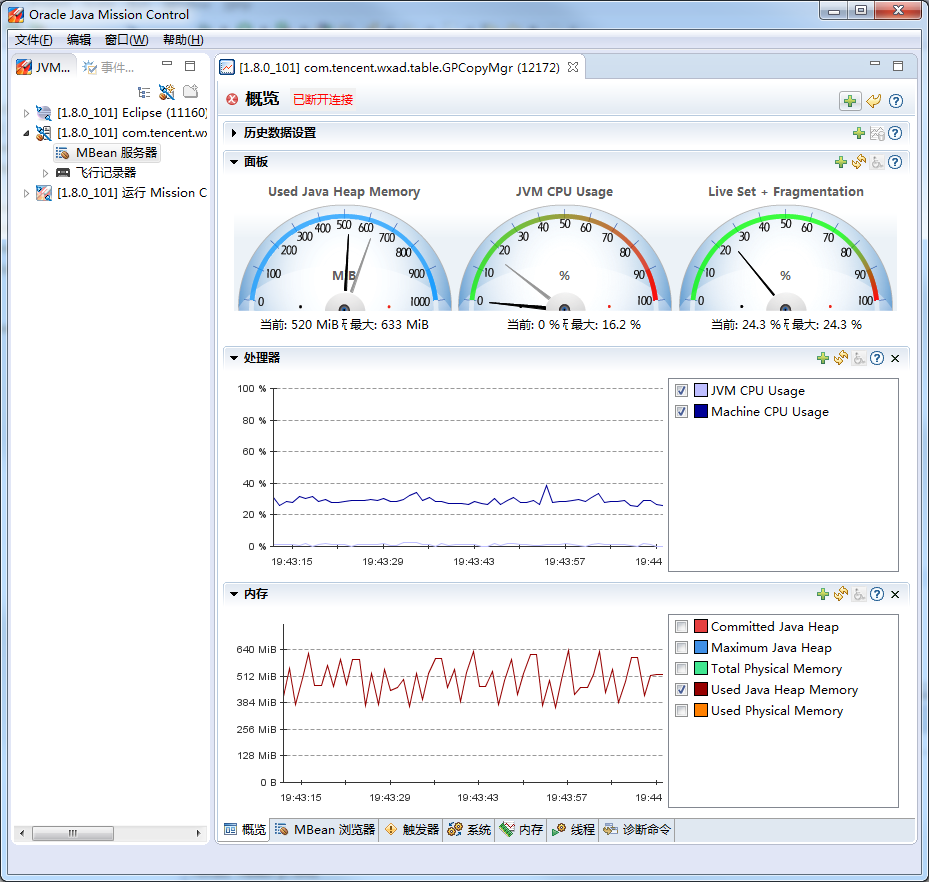Expand the 历史数据设置 section

pyautogui.click(x=234, y=133)
